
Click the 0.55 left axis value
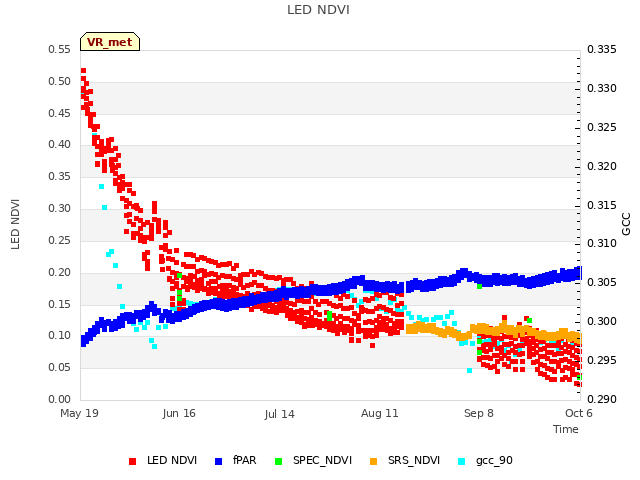point(59,49)
